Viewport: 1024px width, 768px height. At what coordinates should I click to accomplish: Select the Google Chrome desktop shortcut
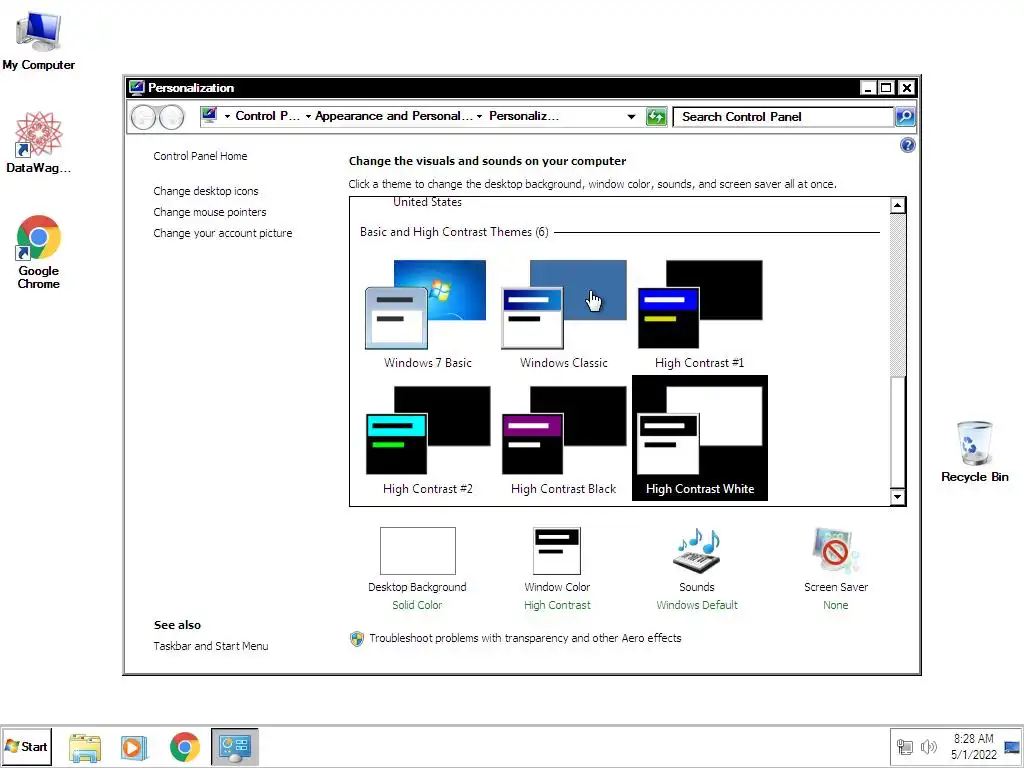(x=39, y=252)
